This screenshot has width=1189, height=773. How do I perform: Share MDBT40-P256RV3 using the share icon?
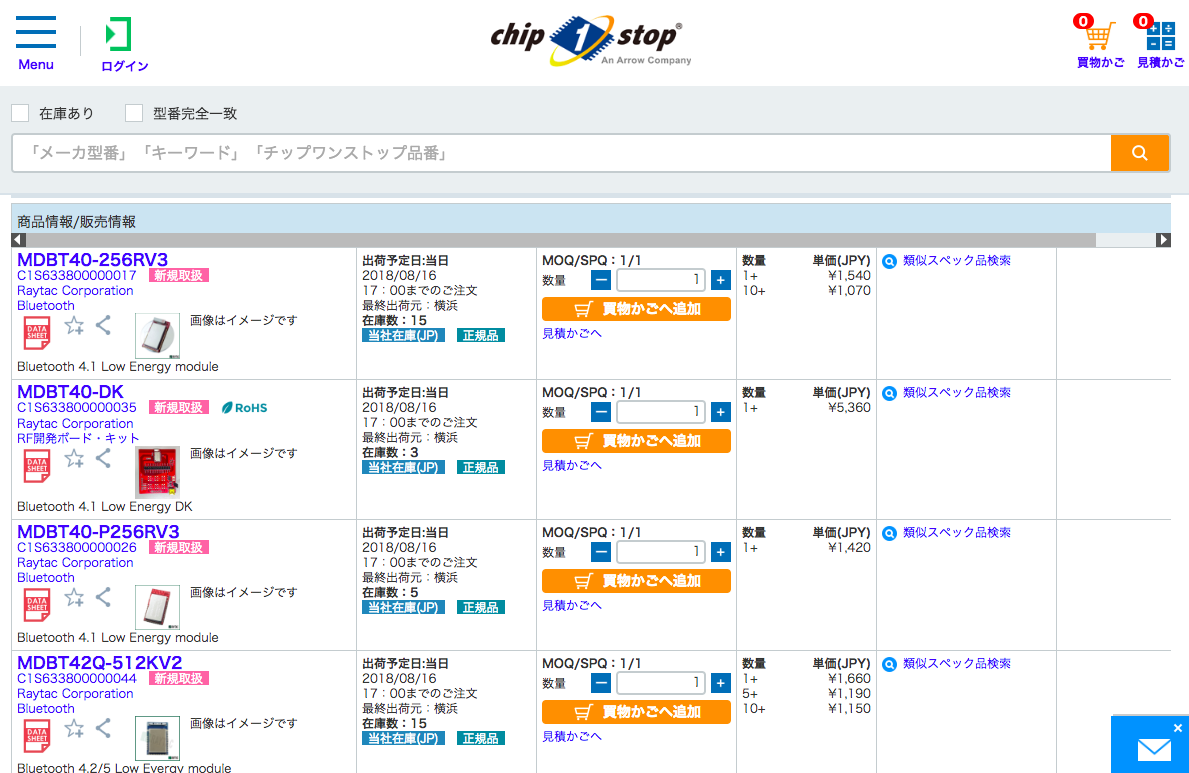tap(103, 598)
